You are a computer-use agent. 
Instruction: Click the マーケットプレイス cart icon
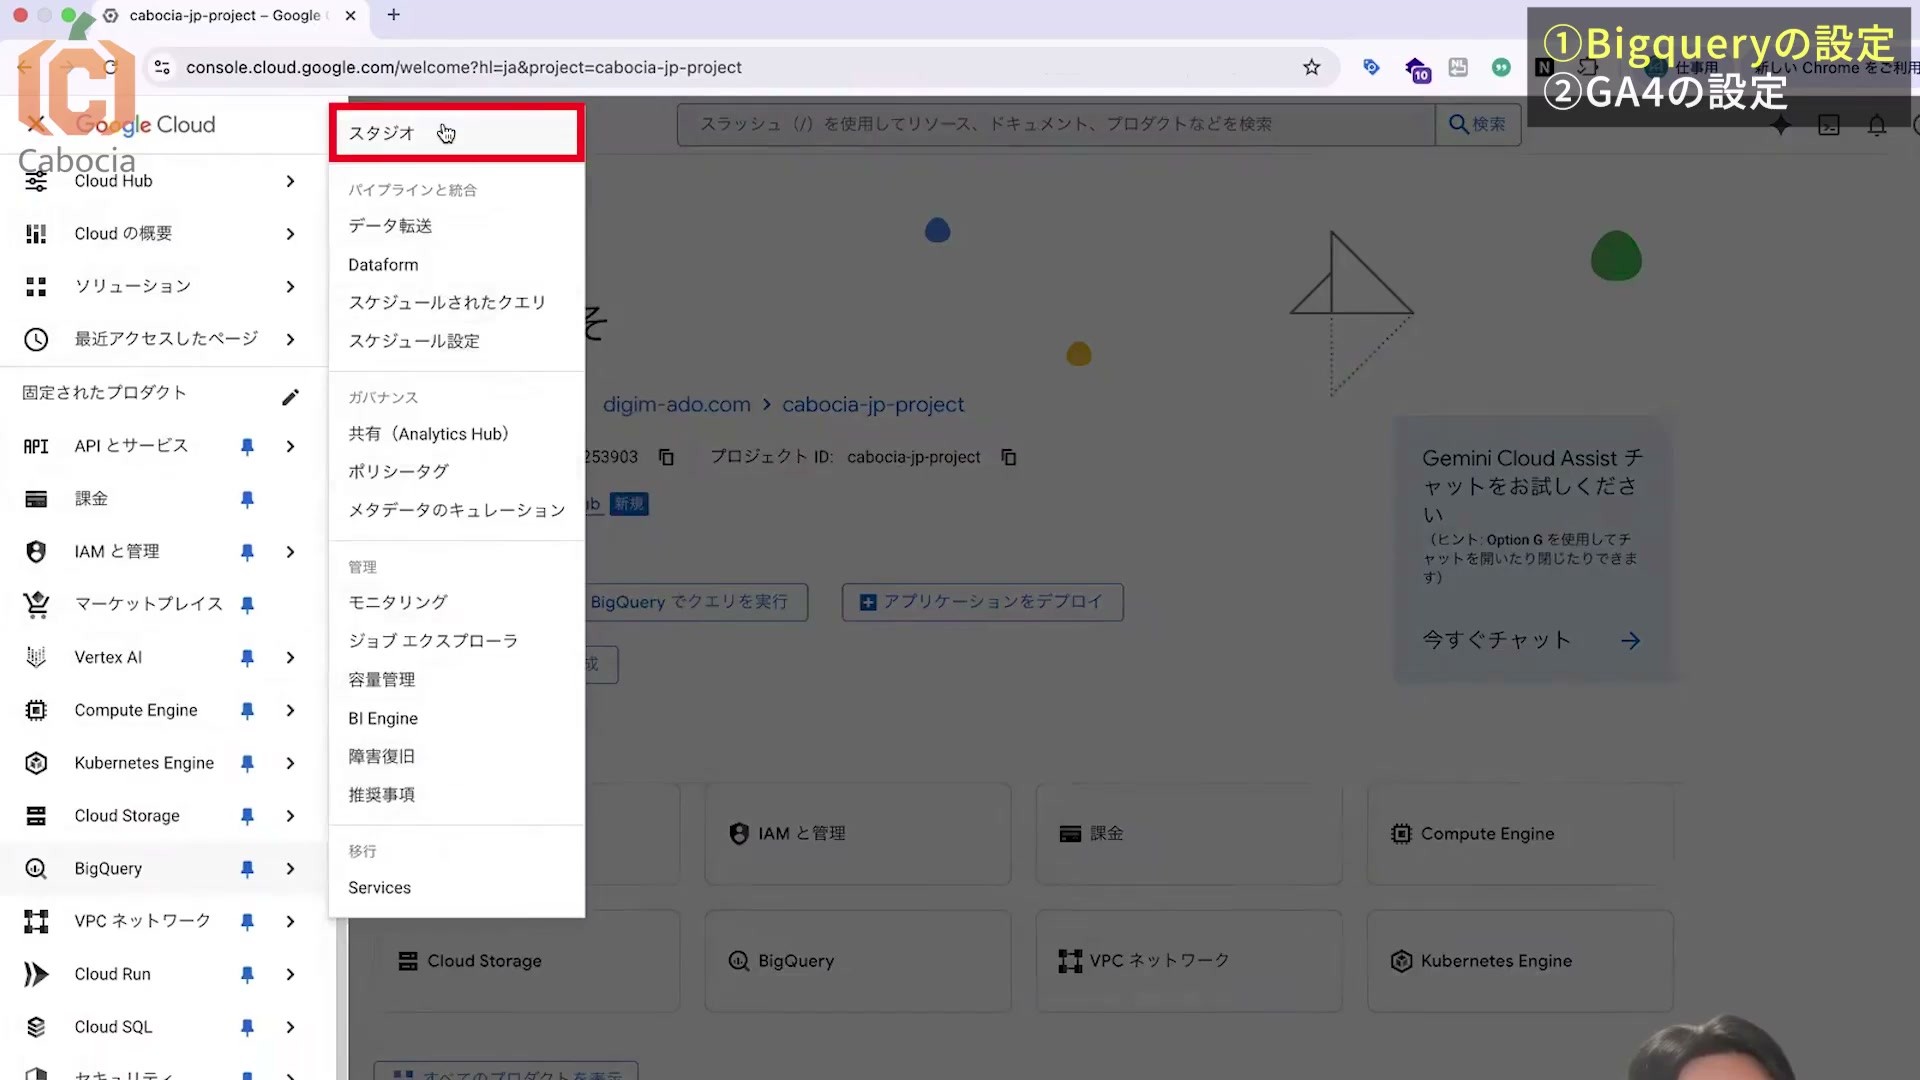point(36,604)
